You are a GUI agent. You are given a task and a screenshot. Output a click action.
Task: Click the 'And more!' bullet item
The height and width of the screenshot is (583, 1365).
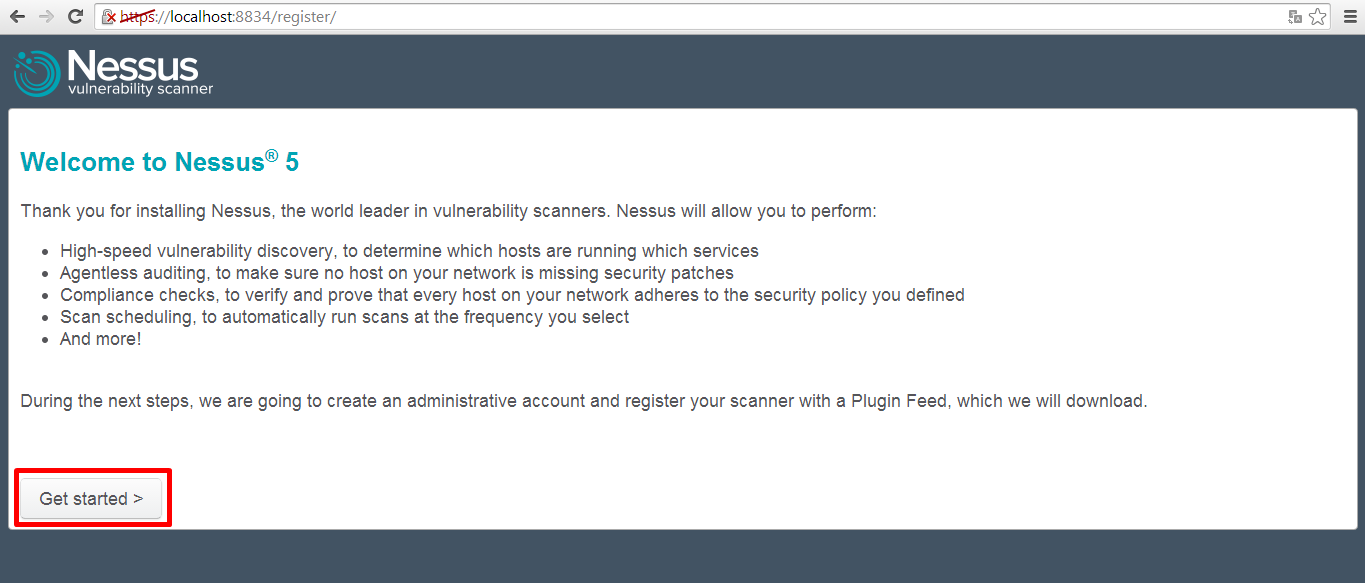[100, 339]
